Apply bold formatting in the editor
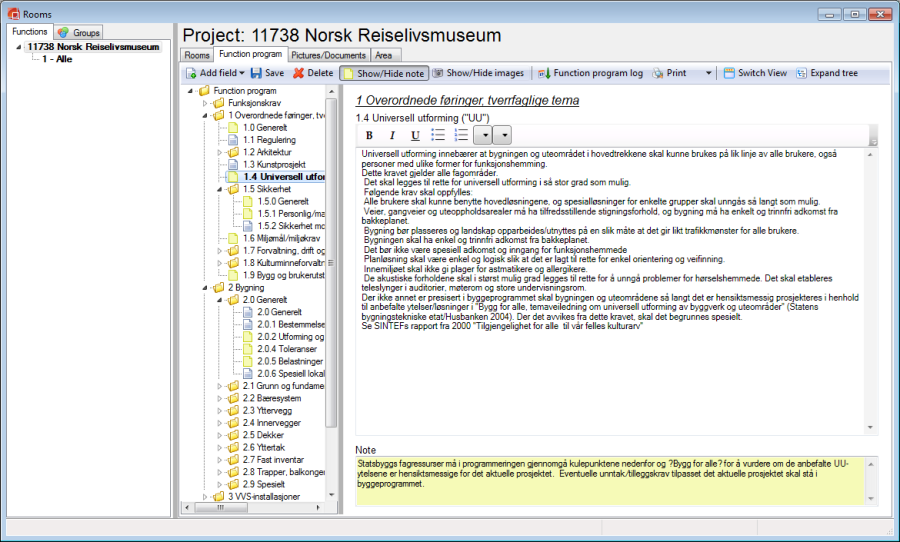The height and width of the screenshot is (542, 900). pyautogui.click(x=369, y=135)
